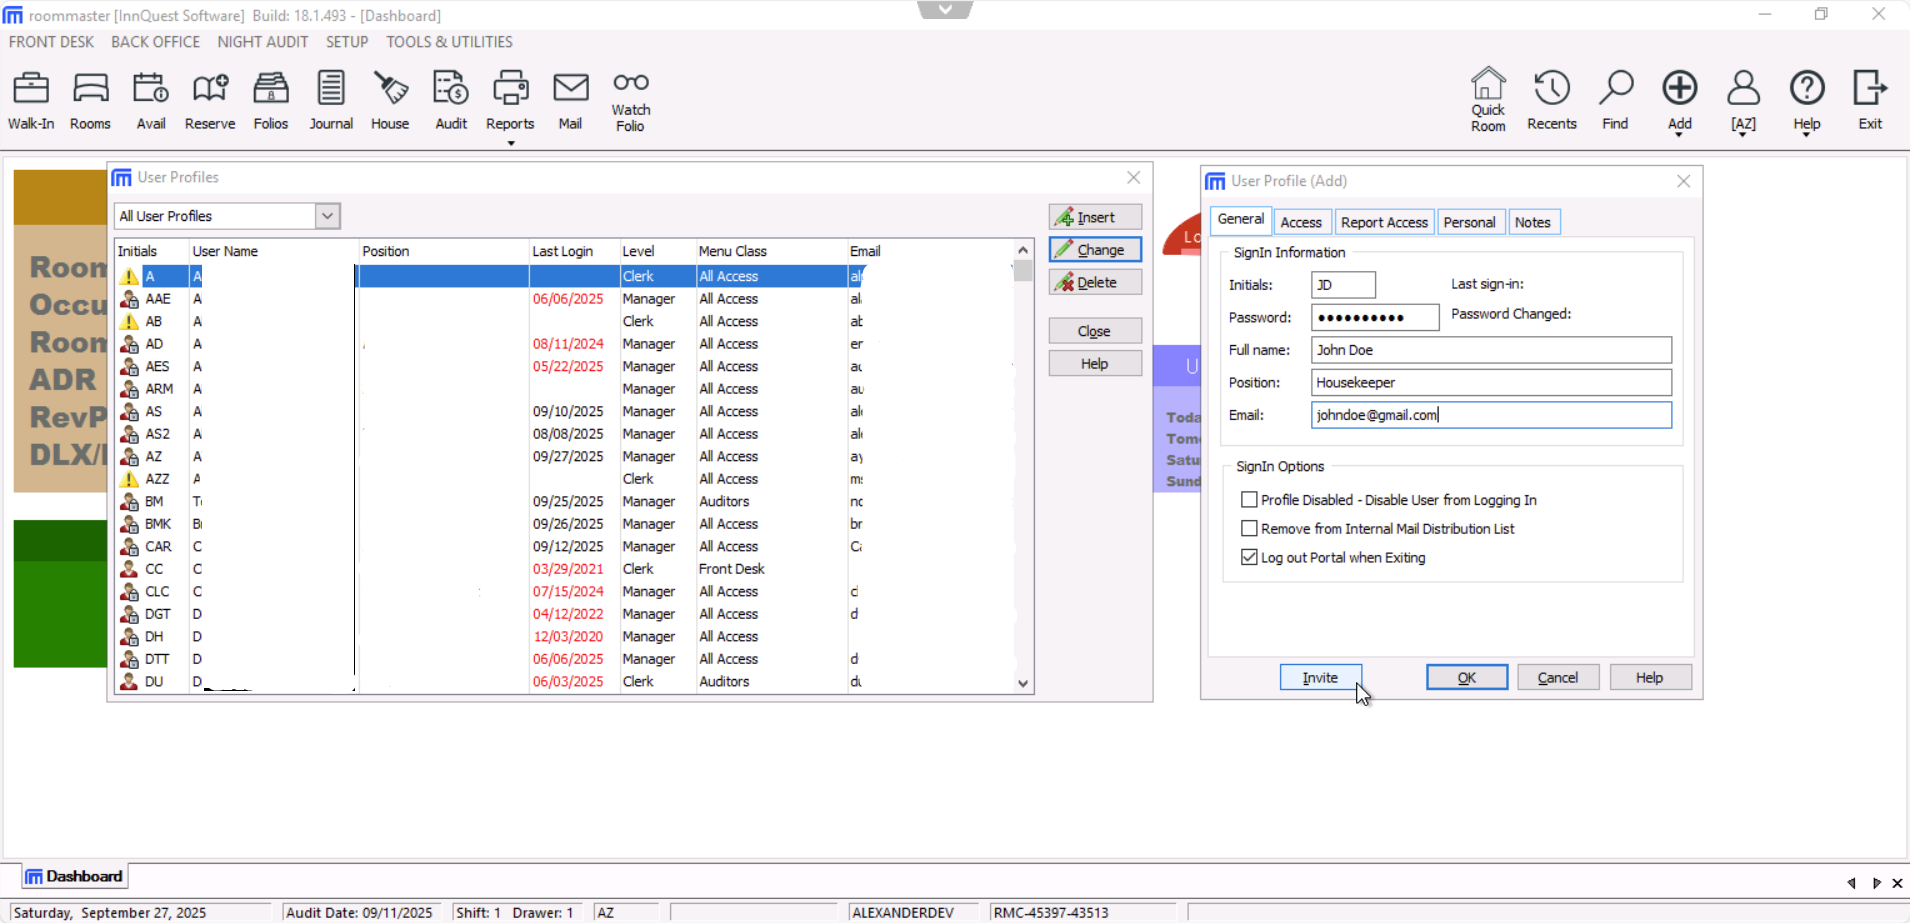Open the SETUP menu

[x=346, y=41]
